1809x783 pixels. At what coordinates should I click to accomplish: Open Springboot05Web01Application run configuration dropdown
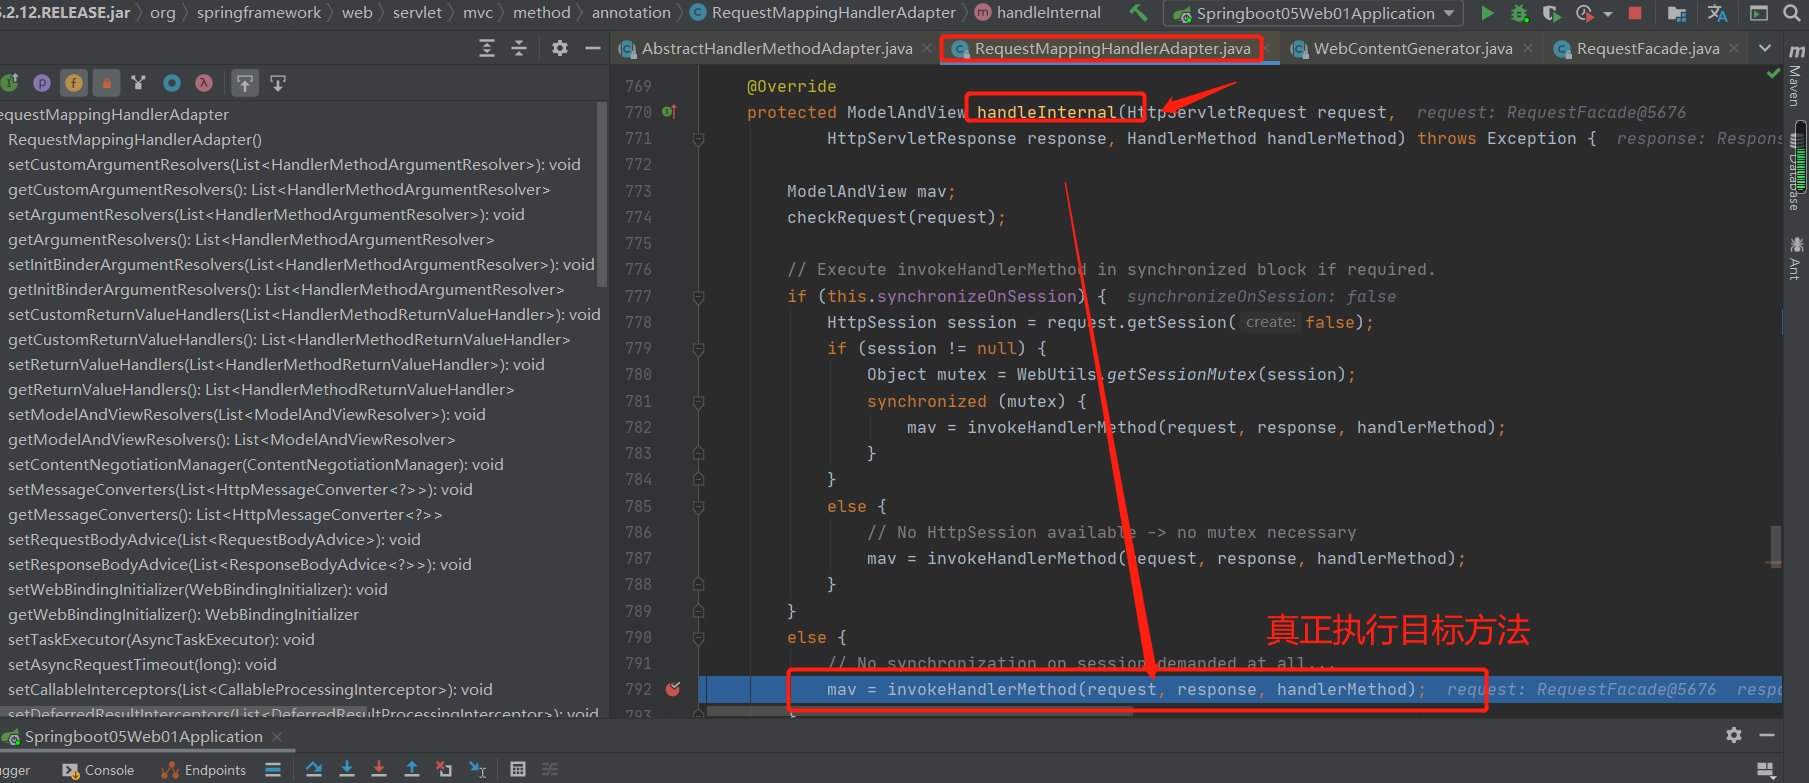click(1314, 13)
